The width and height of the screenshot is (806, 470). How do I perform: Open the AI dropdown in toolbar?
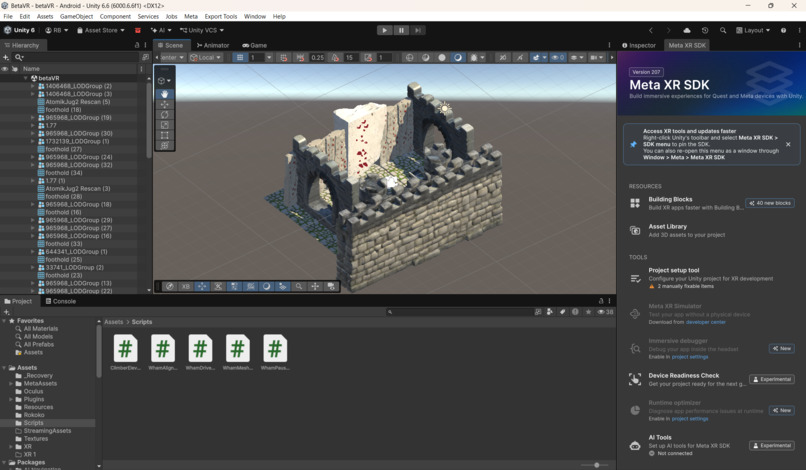[x=161, y=30]
